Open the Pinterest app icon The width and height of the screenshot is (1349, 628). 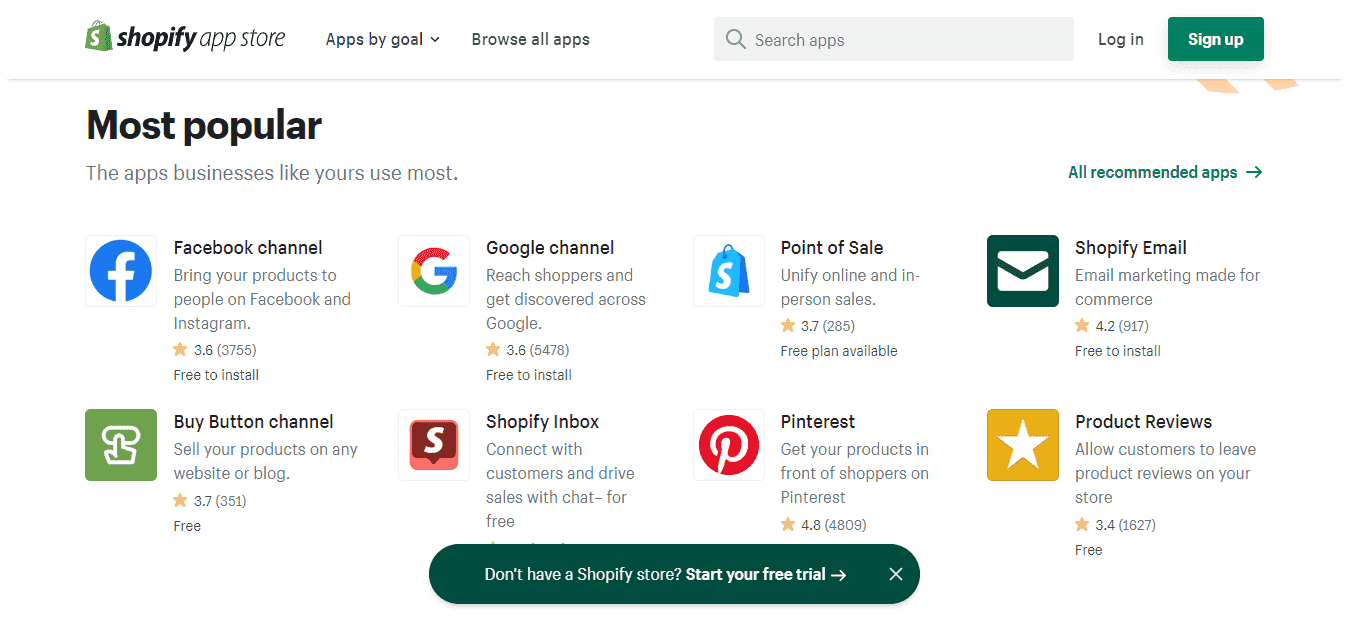[729, 445]
